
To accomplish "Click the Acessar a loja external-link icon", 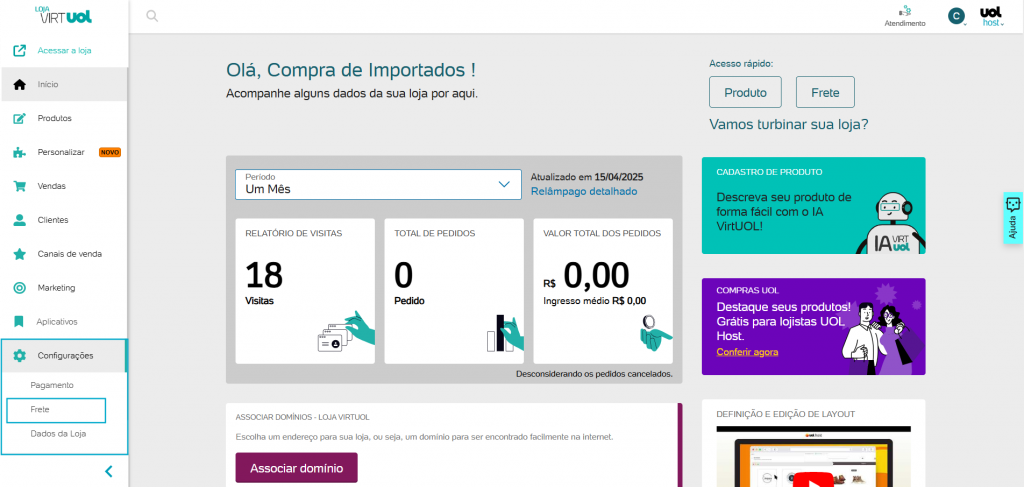I will 20,50.
